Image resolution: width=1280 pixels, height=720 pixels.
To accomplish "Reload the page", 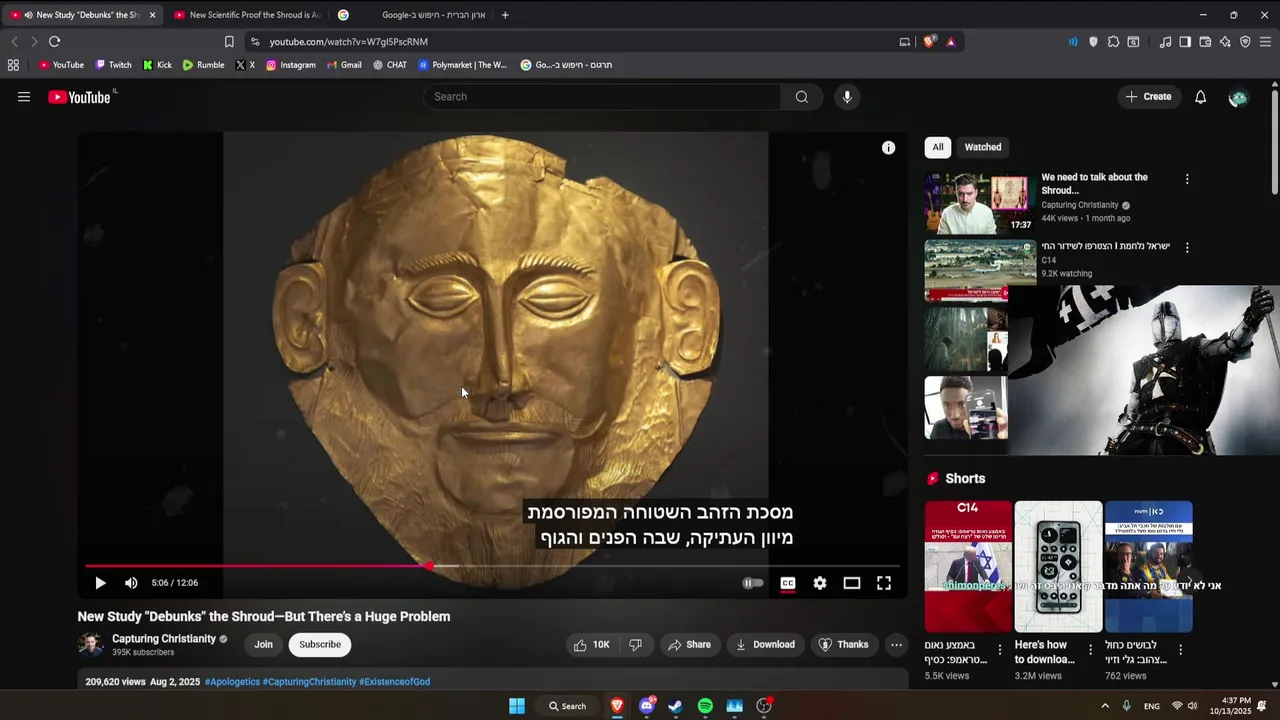I will (x=54, y=42).
